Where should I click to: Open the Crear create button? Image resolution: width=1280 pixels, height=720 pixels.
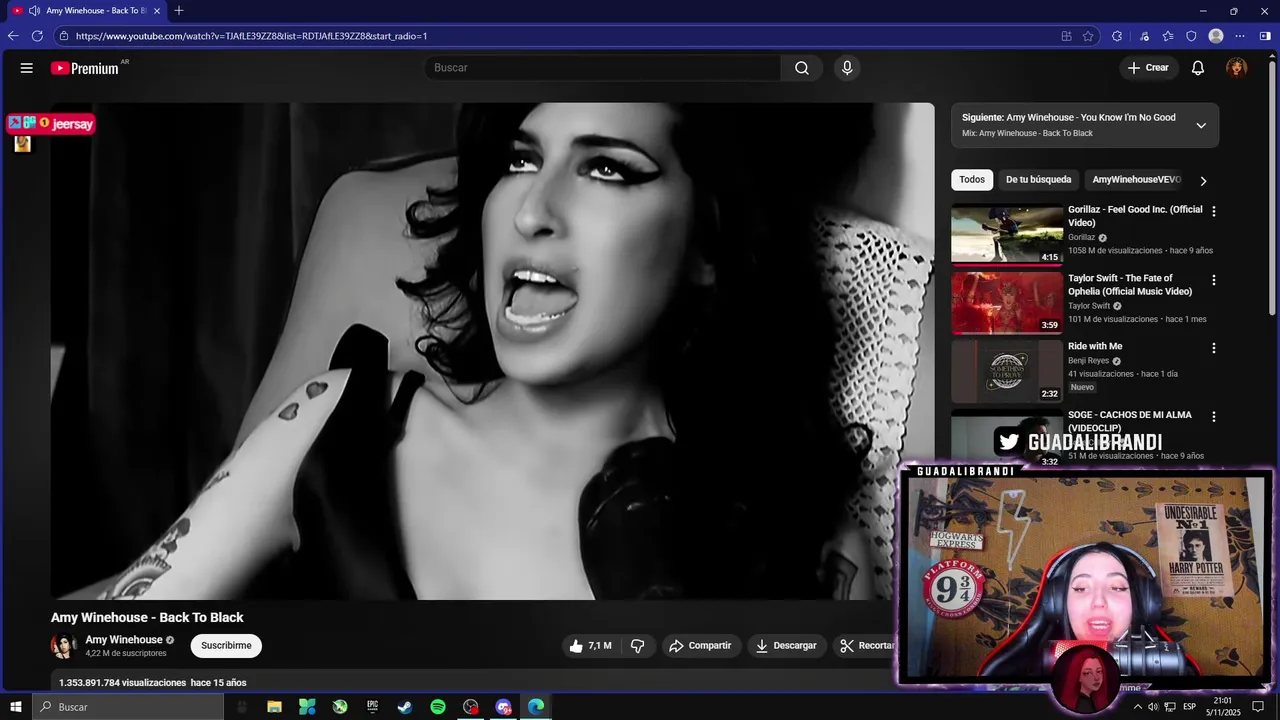(x=1148, y=68)
